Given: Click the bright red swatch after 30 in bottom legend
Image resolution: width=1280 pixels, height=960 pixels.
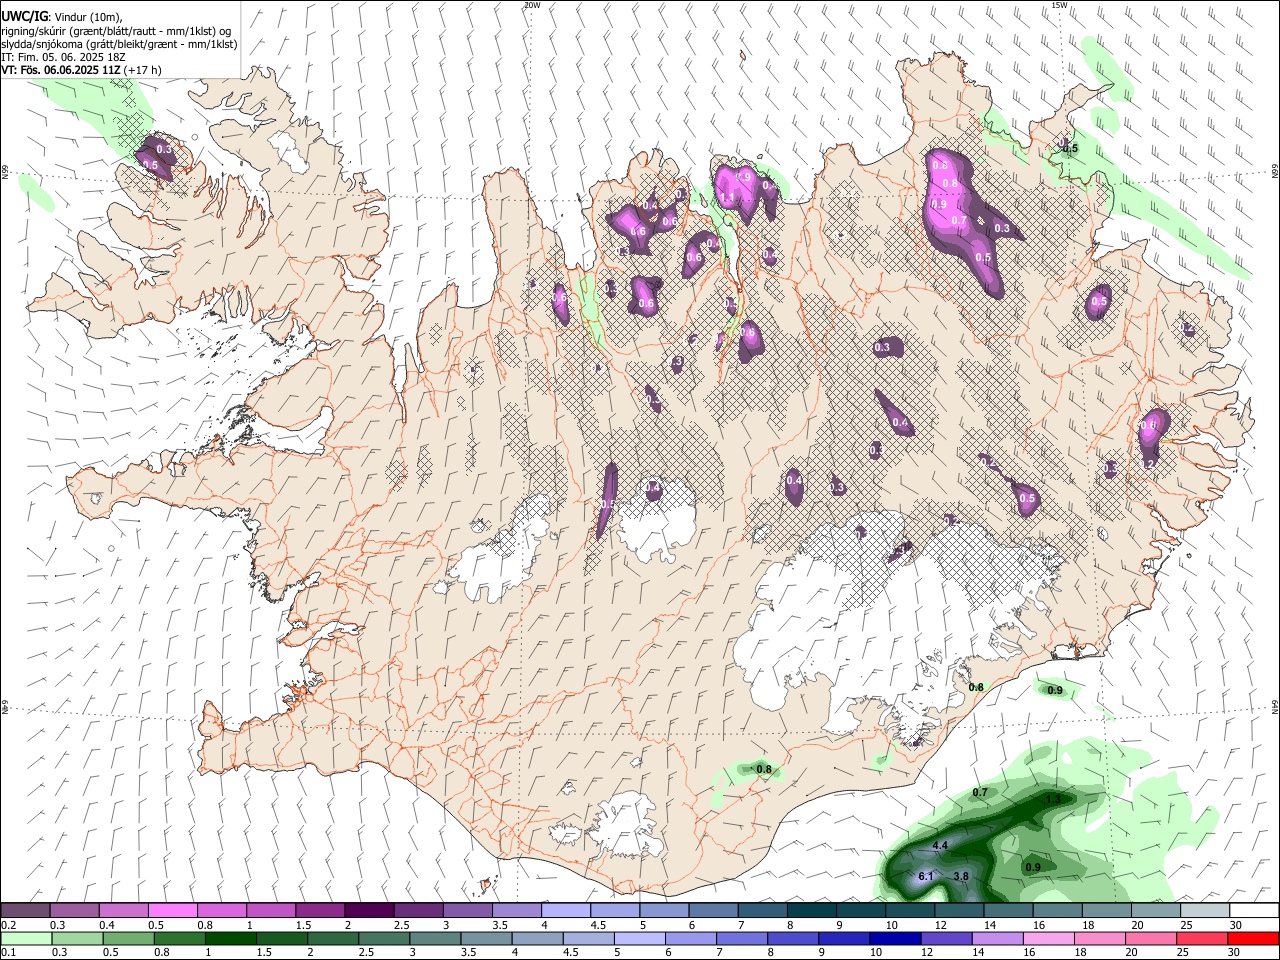Looking at the screenshot, I should [1253, 938].
